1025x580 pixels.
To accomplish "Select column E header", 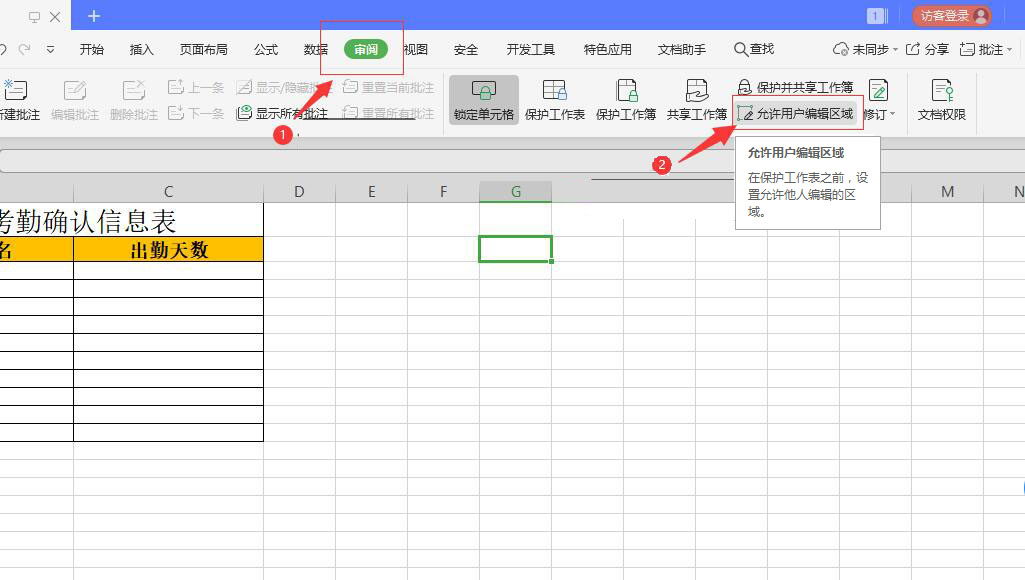I will click(x=371, y=192).
